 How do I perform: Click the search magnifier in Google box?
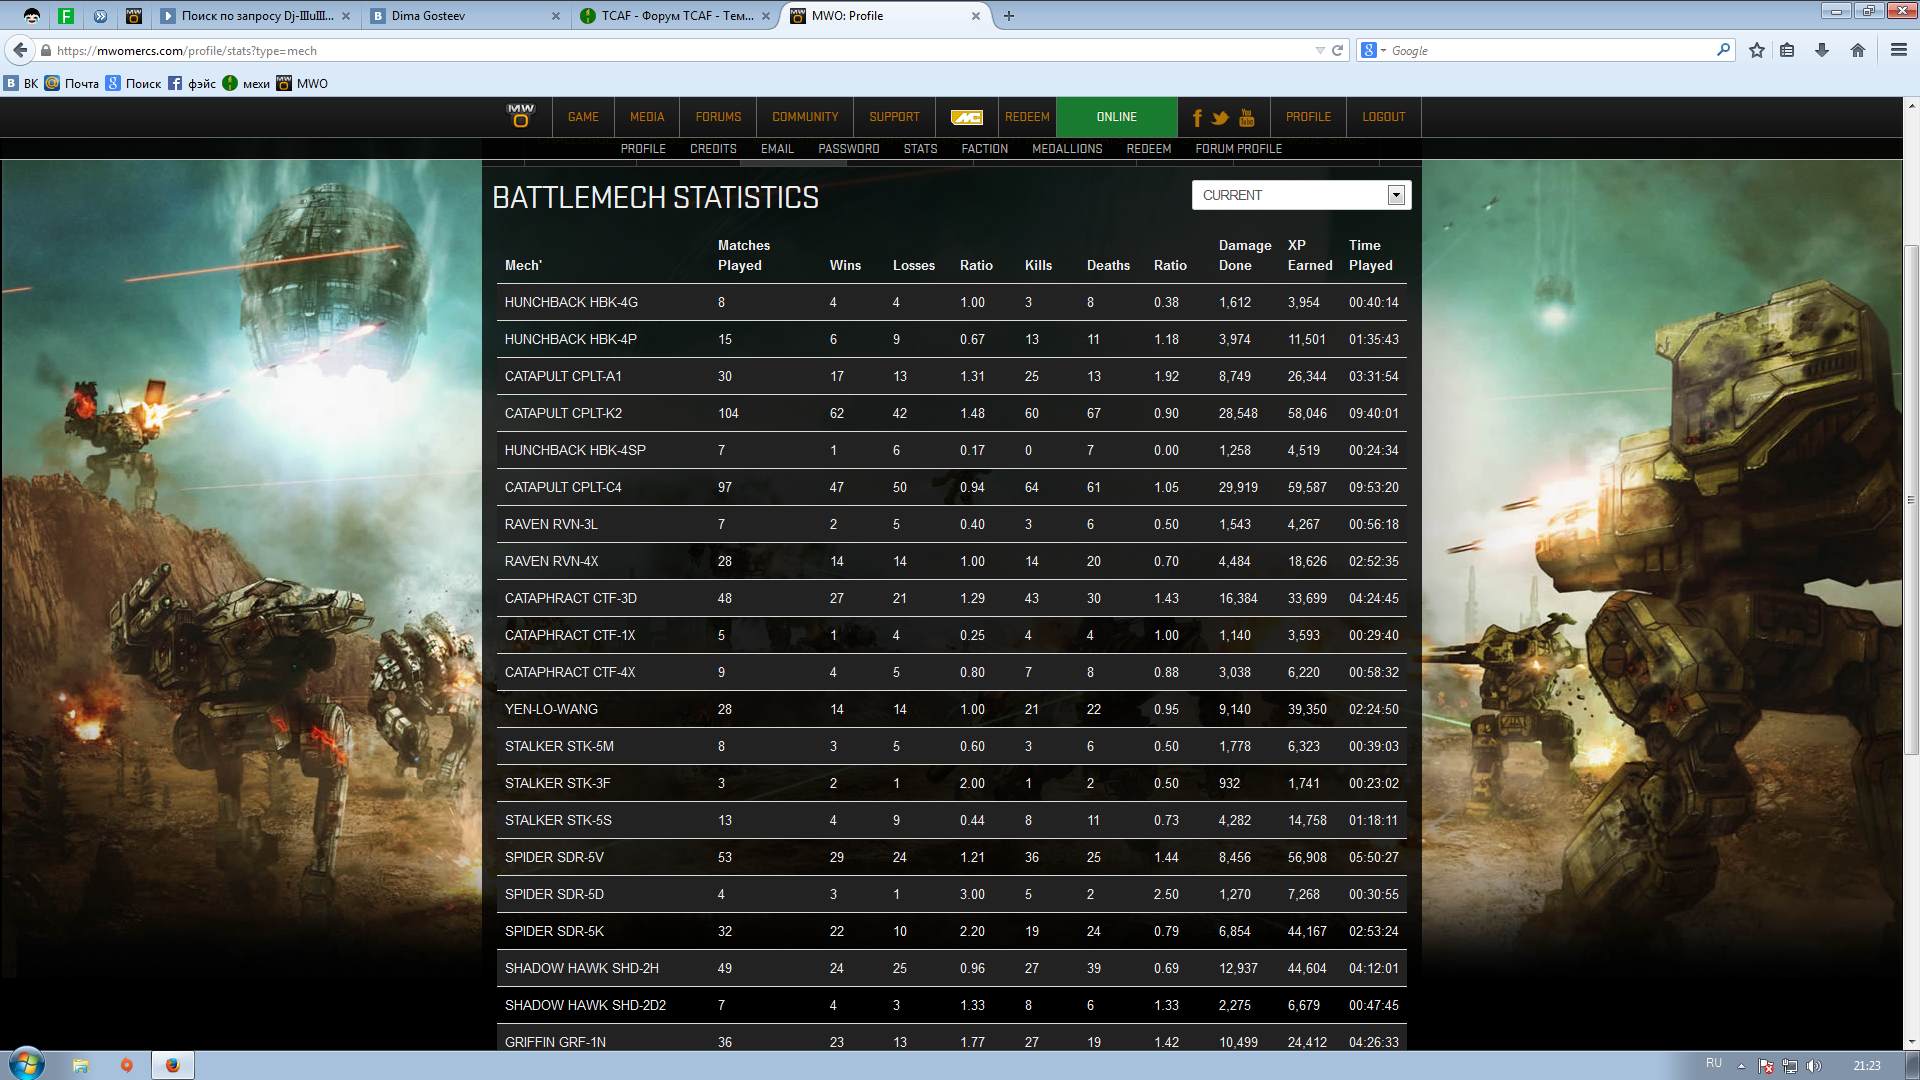(x=1723, y=50)
